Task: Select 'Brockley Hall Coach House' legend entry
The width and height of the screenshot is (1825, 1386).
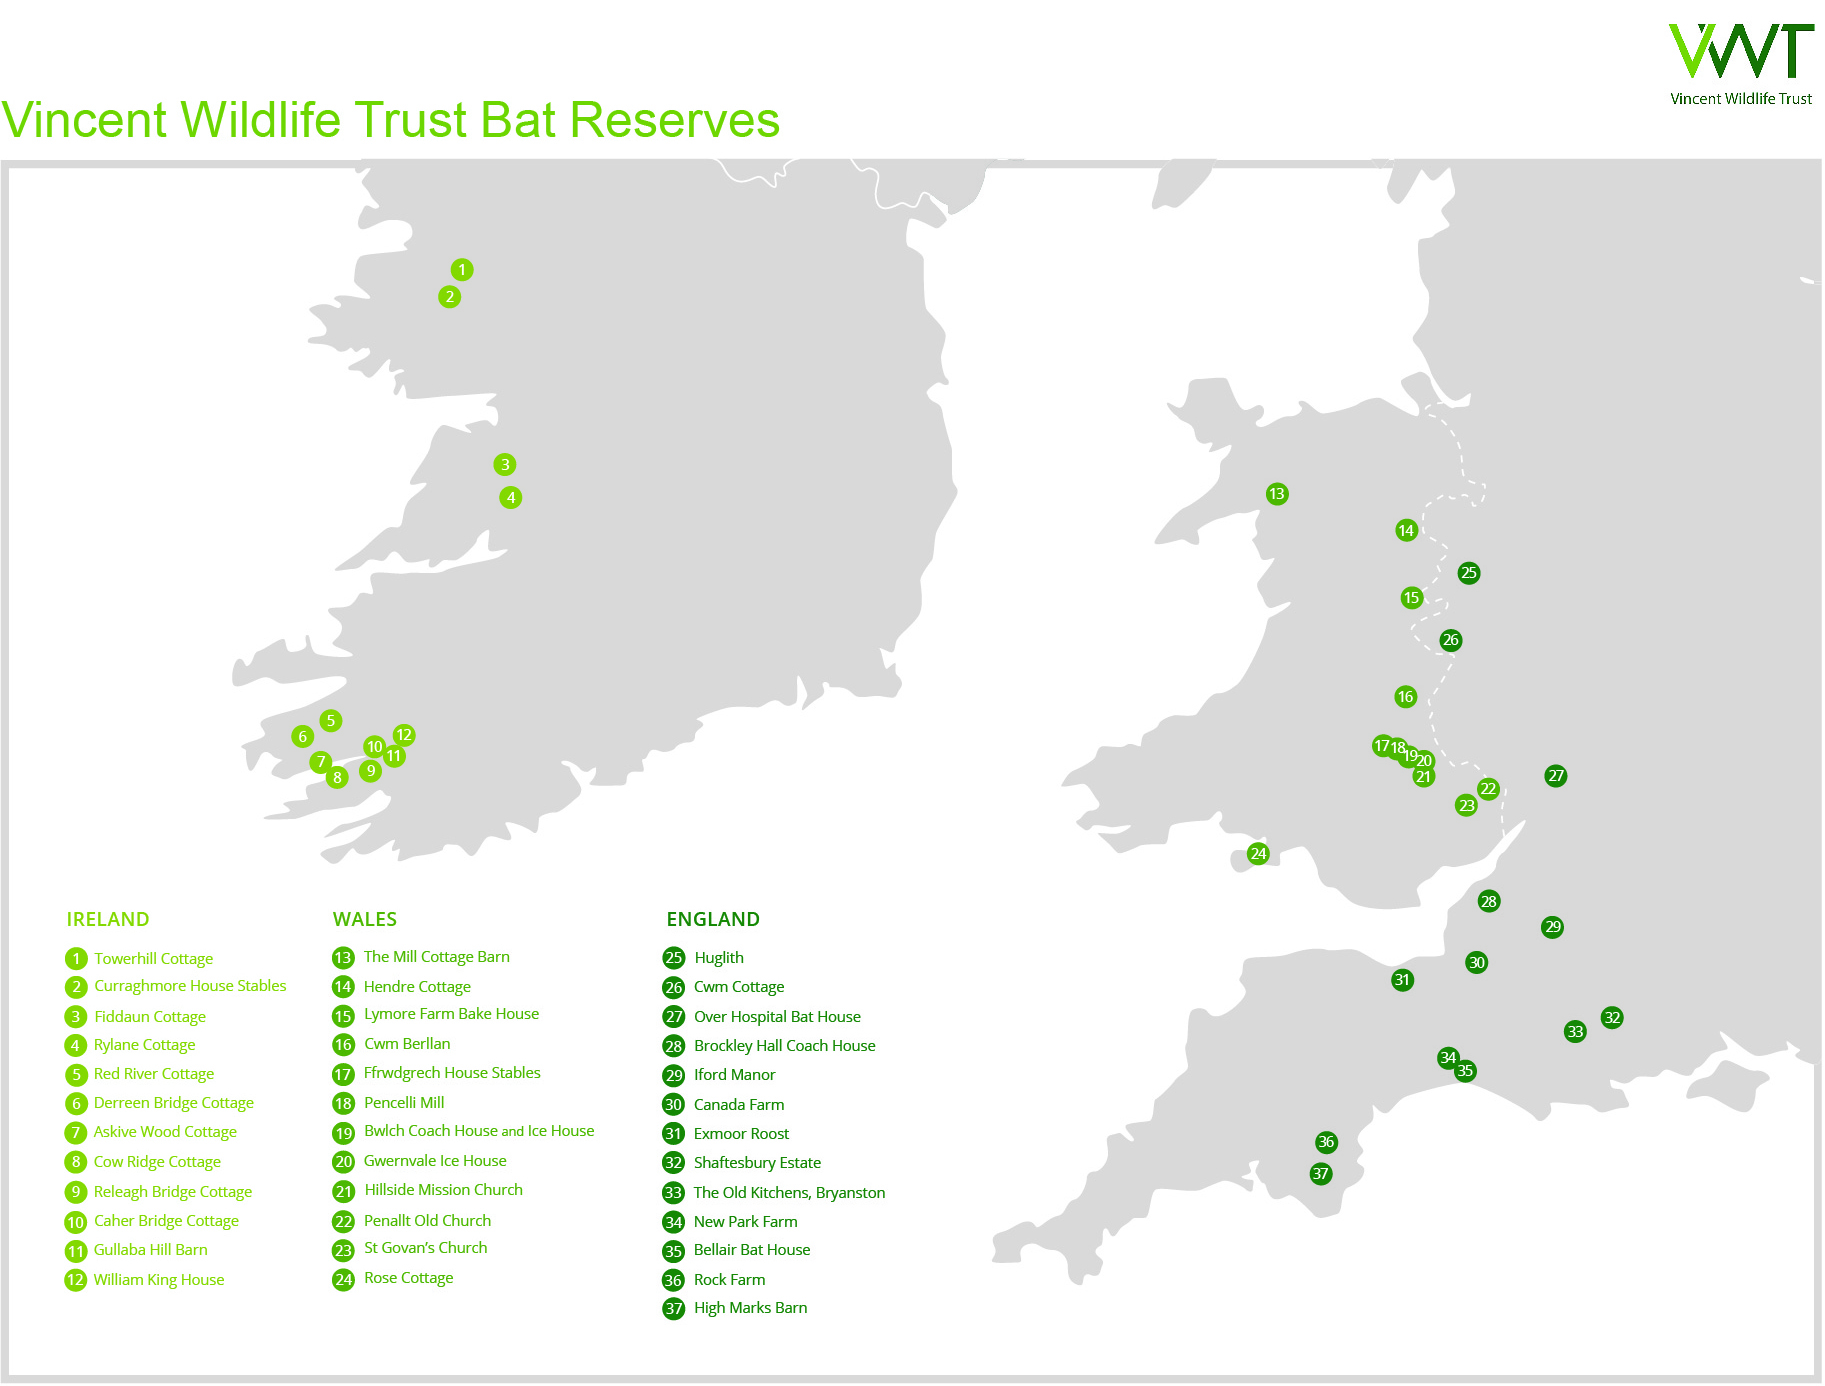Action: click(785, 1046)
